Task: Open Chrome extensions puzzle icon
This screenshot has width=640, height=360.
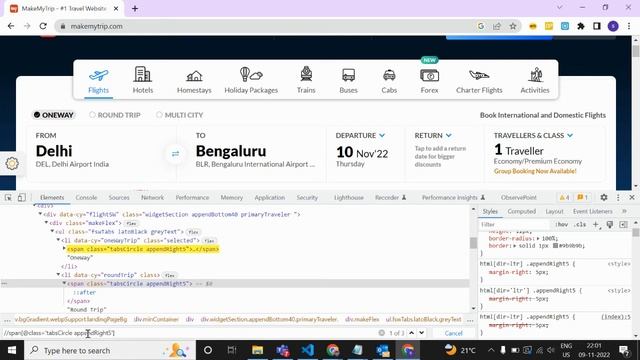Action: 580,26
